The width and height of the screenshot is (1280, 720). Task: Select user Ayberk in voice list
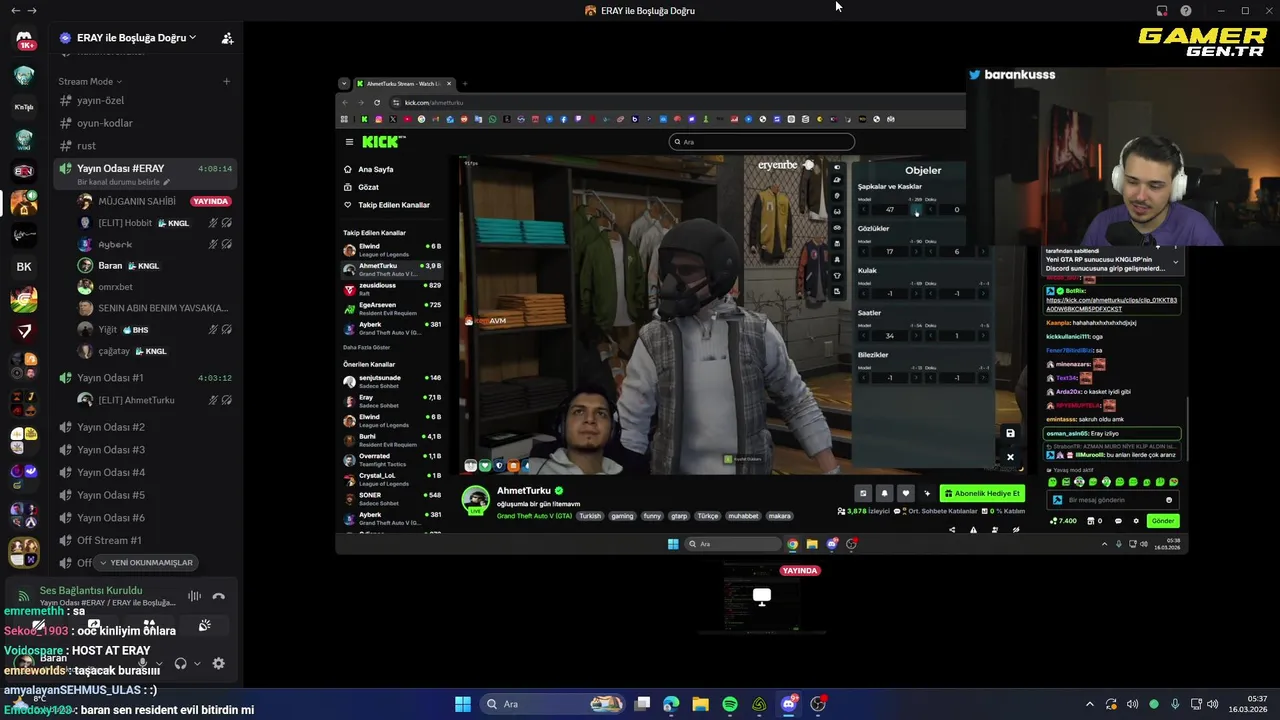tap(155, 244)
